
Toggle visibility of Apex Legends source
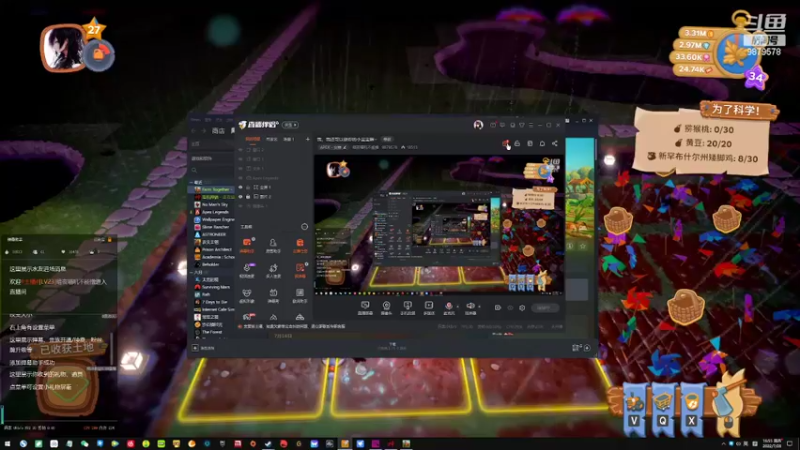click(x=241, y=178)
